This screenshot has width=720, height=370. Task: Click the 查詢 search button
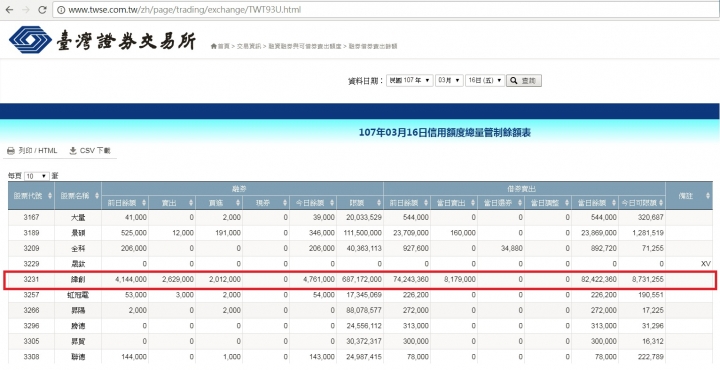pos(524,81)
